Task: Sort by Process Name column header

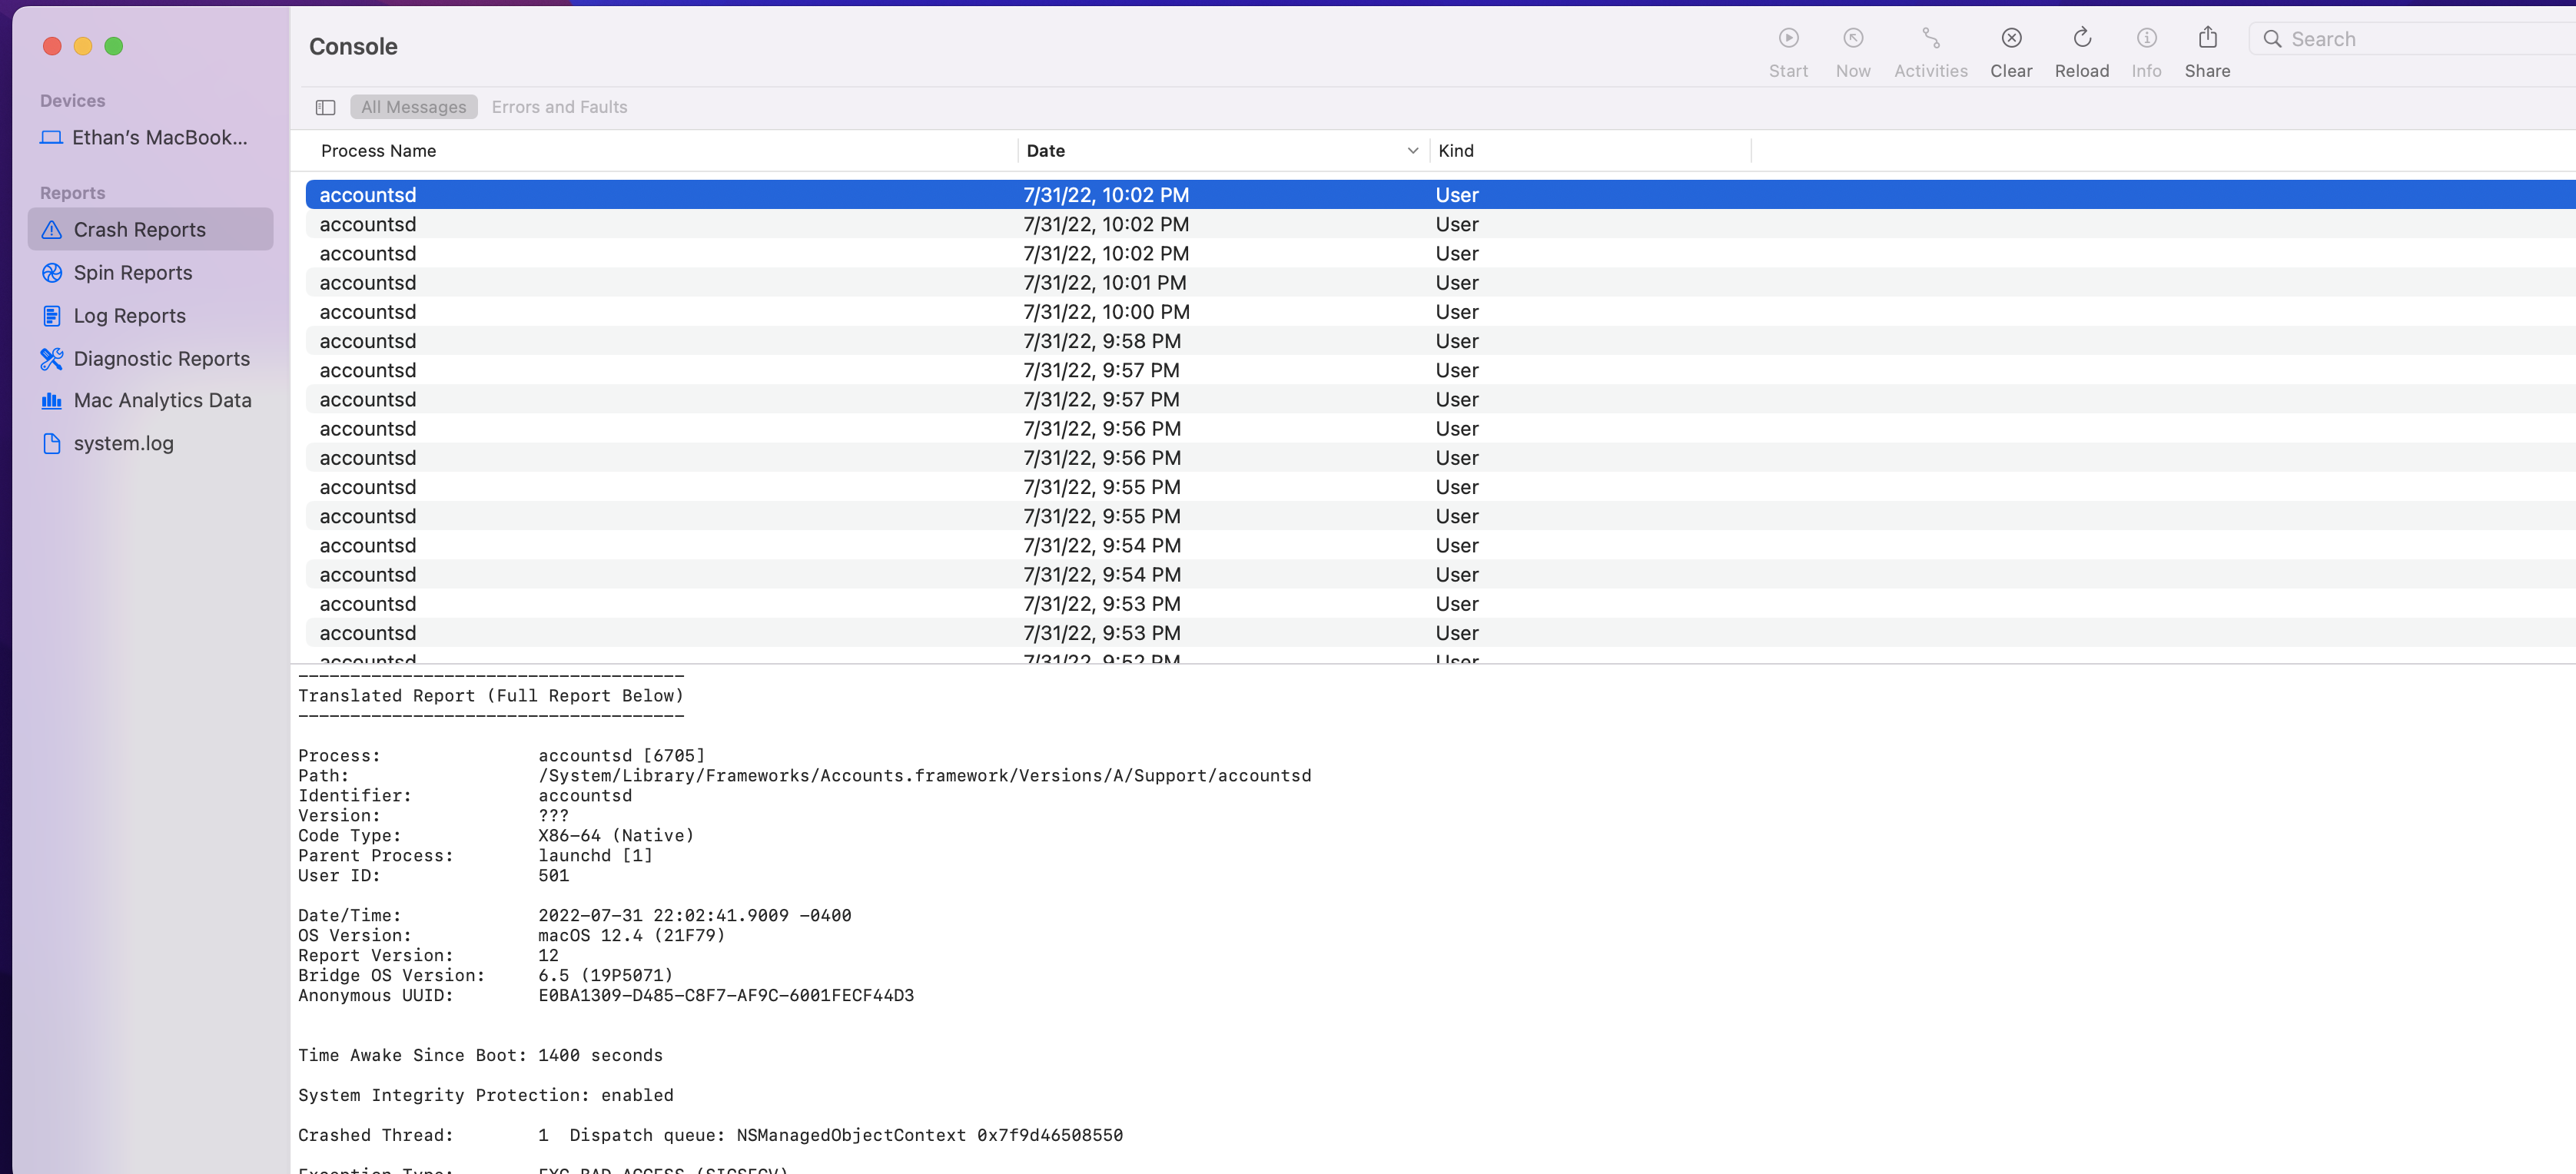Action: click(x=378, y=151)
